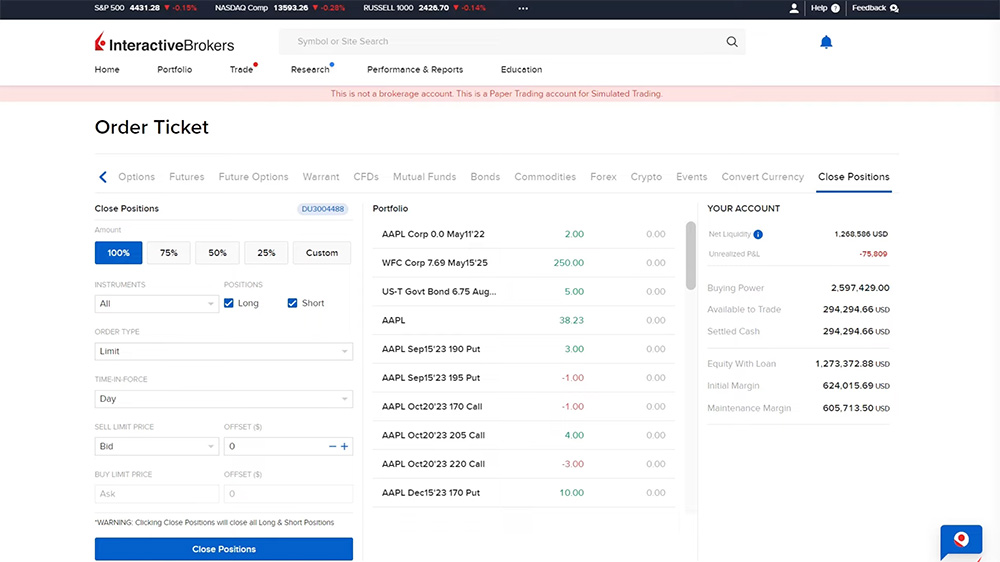Open the Instruments All dropdown
1000x562 pixels.
click(x=157, y=304)
